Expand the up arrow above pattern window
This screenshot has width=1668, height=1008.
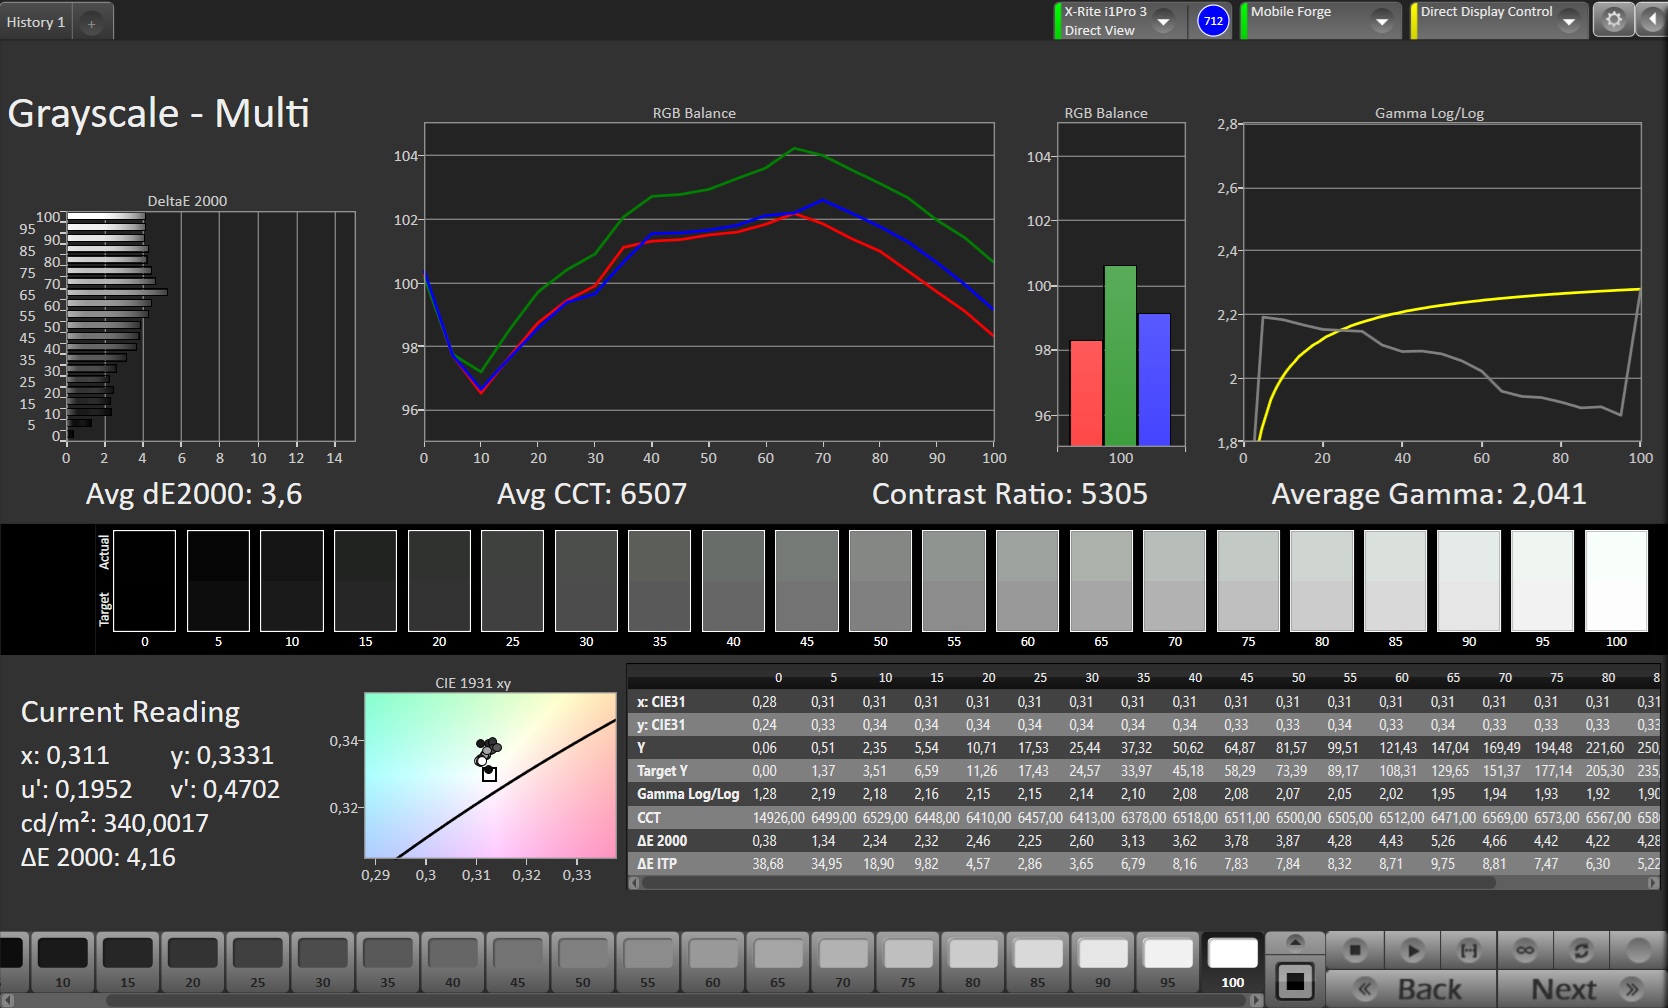[x=1294, y=942]
